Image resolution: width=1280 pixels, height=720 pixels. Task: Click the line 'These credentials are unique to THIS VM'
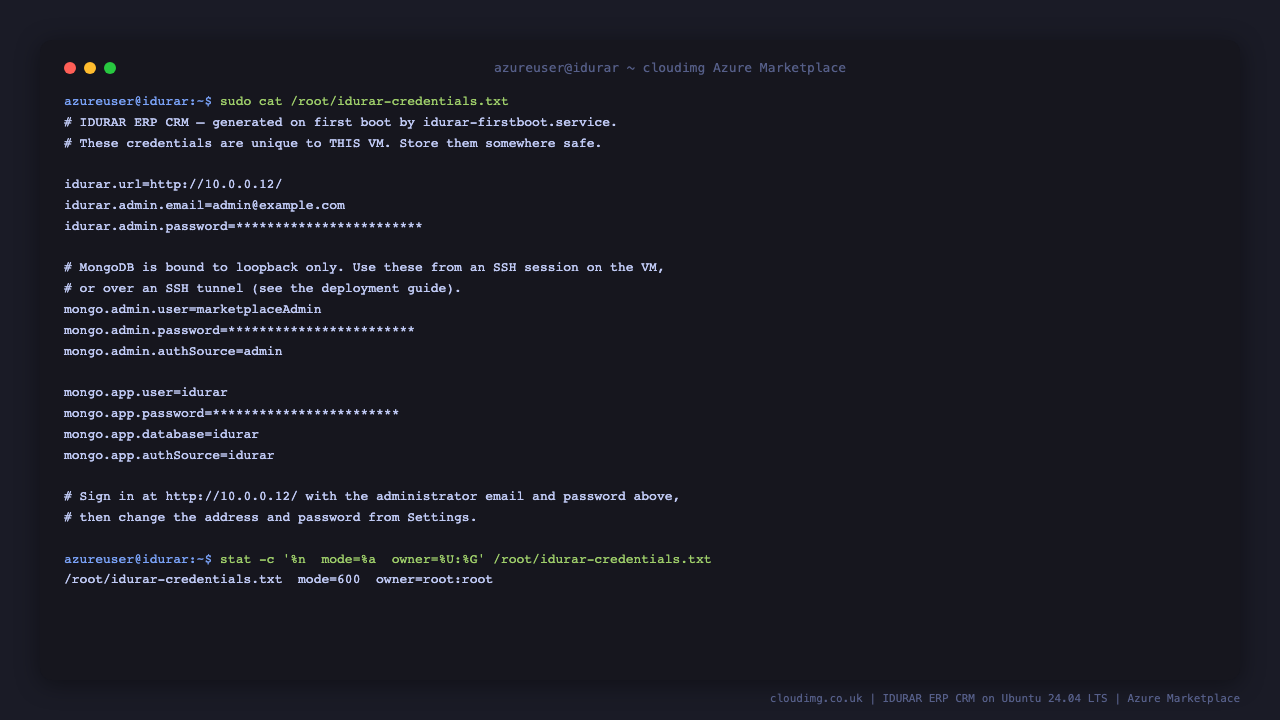point(333,143)
